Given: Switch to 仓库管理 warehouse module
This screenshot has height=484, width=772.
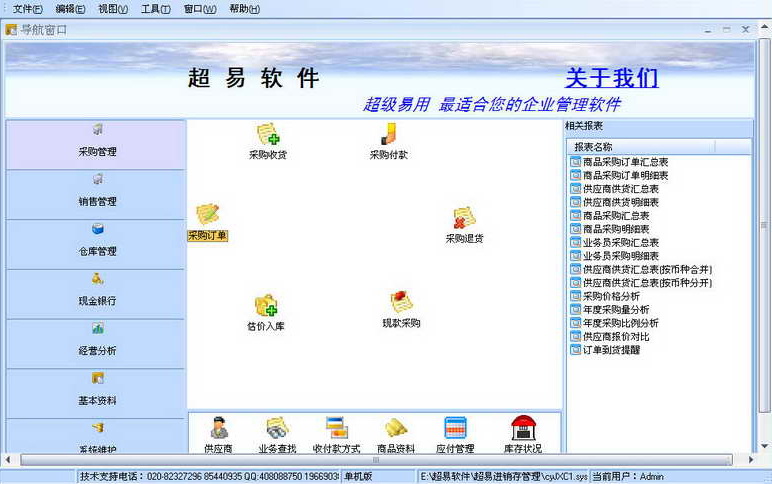Looking at the screenshot, I should [x=96, y=245].
